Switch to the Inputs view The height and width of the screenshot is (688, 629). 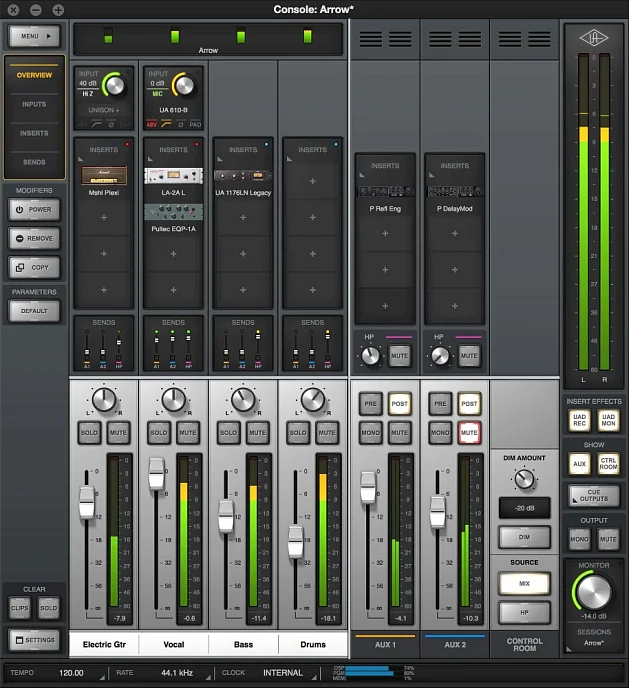[34, 104]
